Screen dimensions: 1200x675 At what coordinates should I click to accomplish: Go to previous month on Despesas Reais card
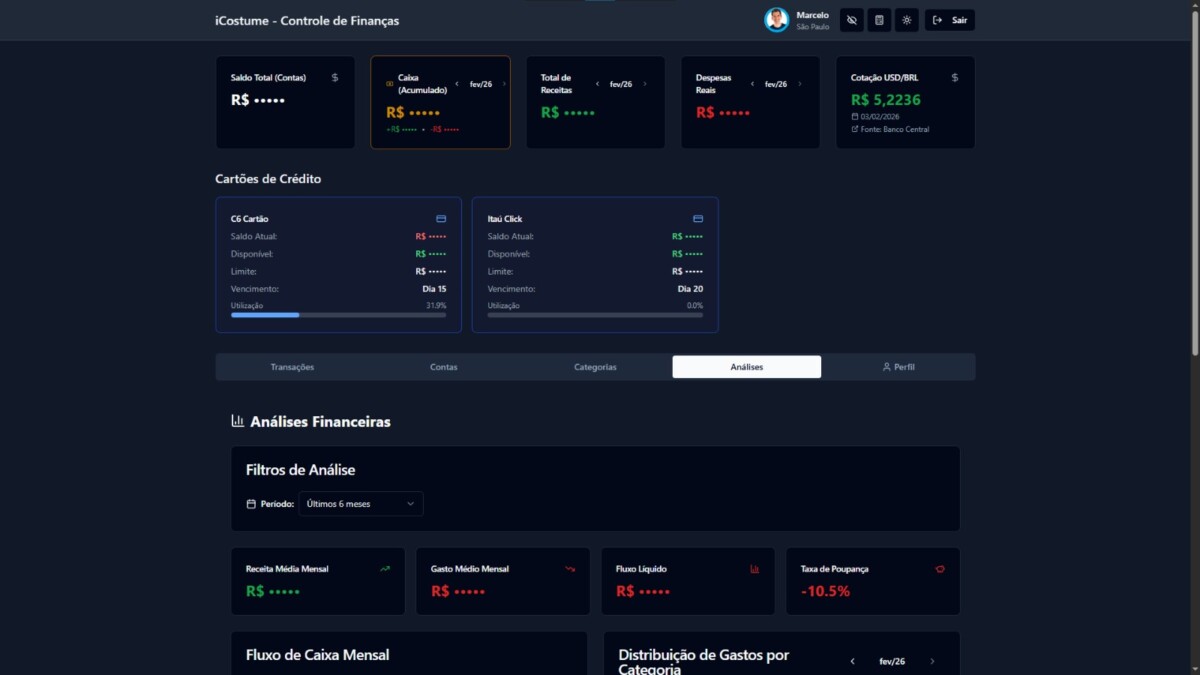coord(752,84)
